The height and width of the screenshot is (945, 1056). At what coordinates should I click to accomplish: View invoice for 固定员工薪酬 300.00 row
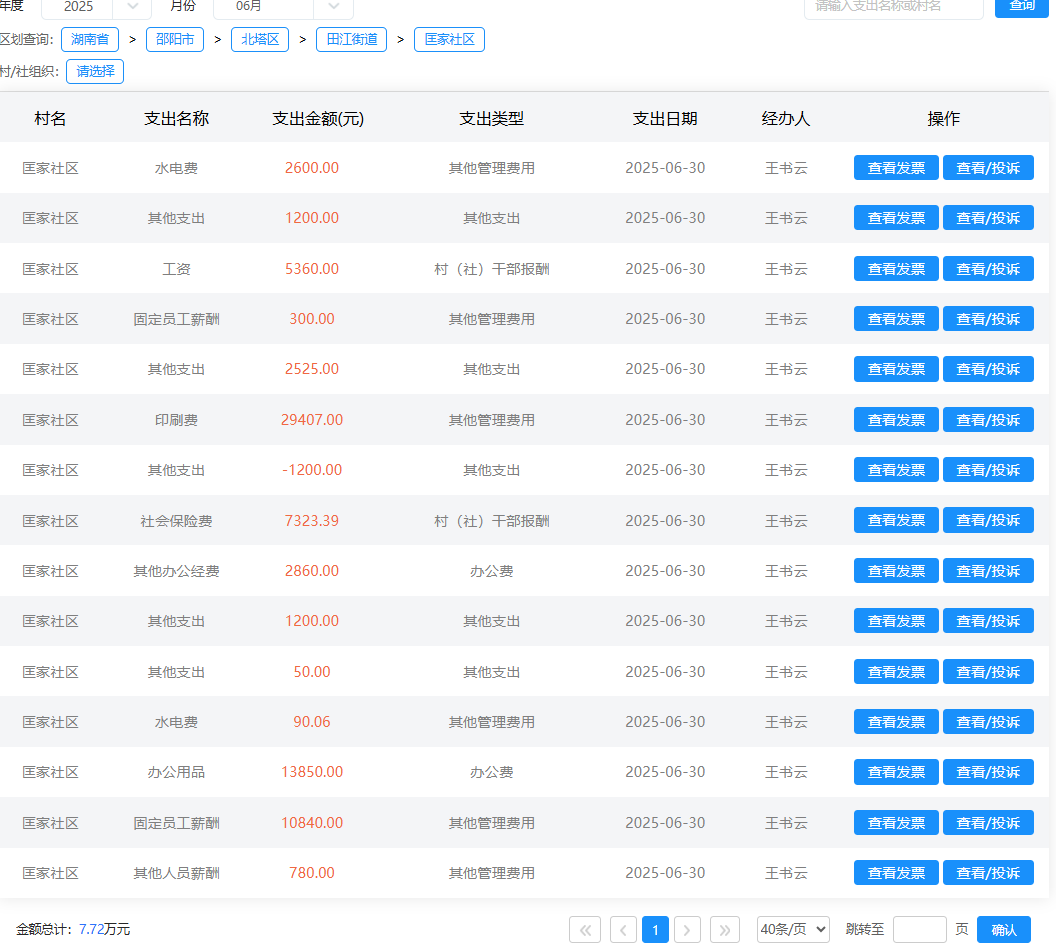896,319
